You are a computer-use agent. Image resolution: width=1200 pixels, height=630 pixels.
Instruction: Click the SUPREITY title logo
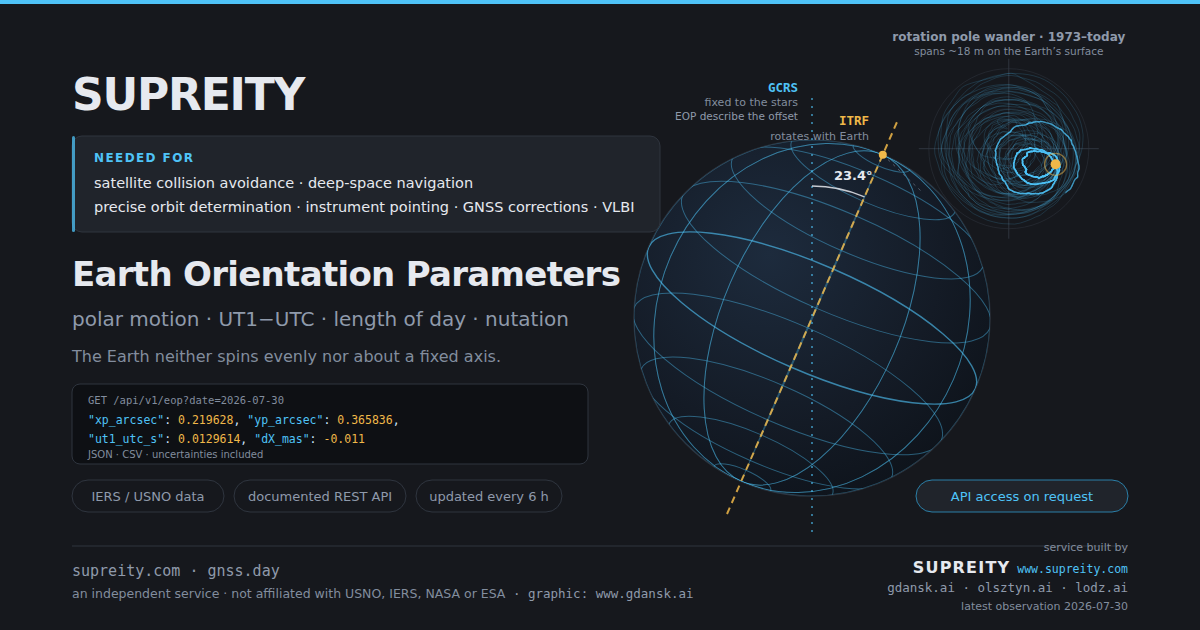click(188, 95)
